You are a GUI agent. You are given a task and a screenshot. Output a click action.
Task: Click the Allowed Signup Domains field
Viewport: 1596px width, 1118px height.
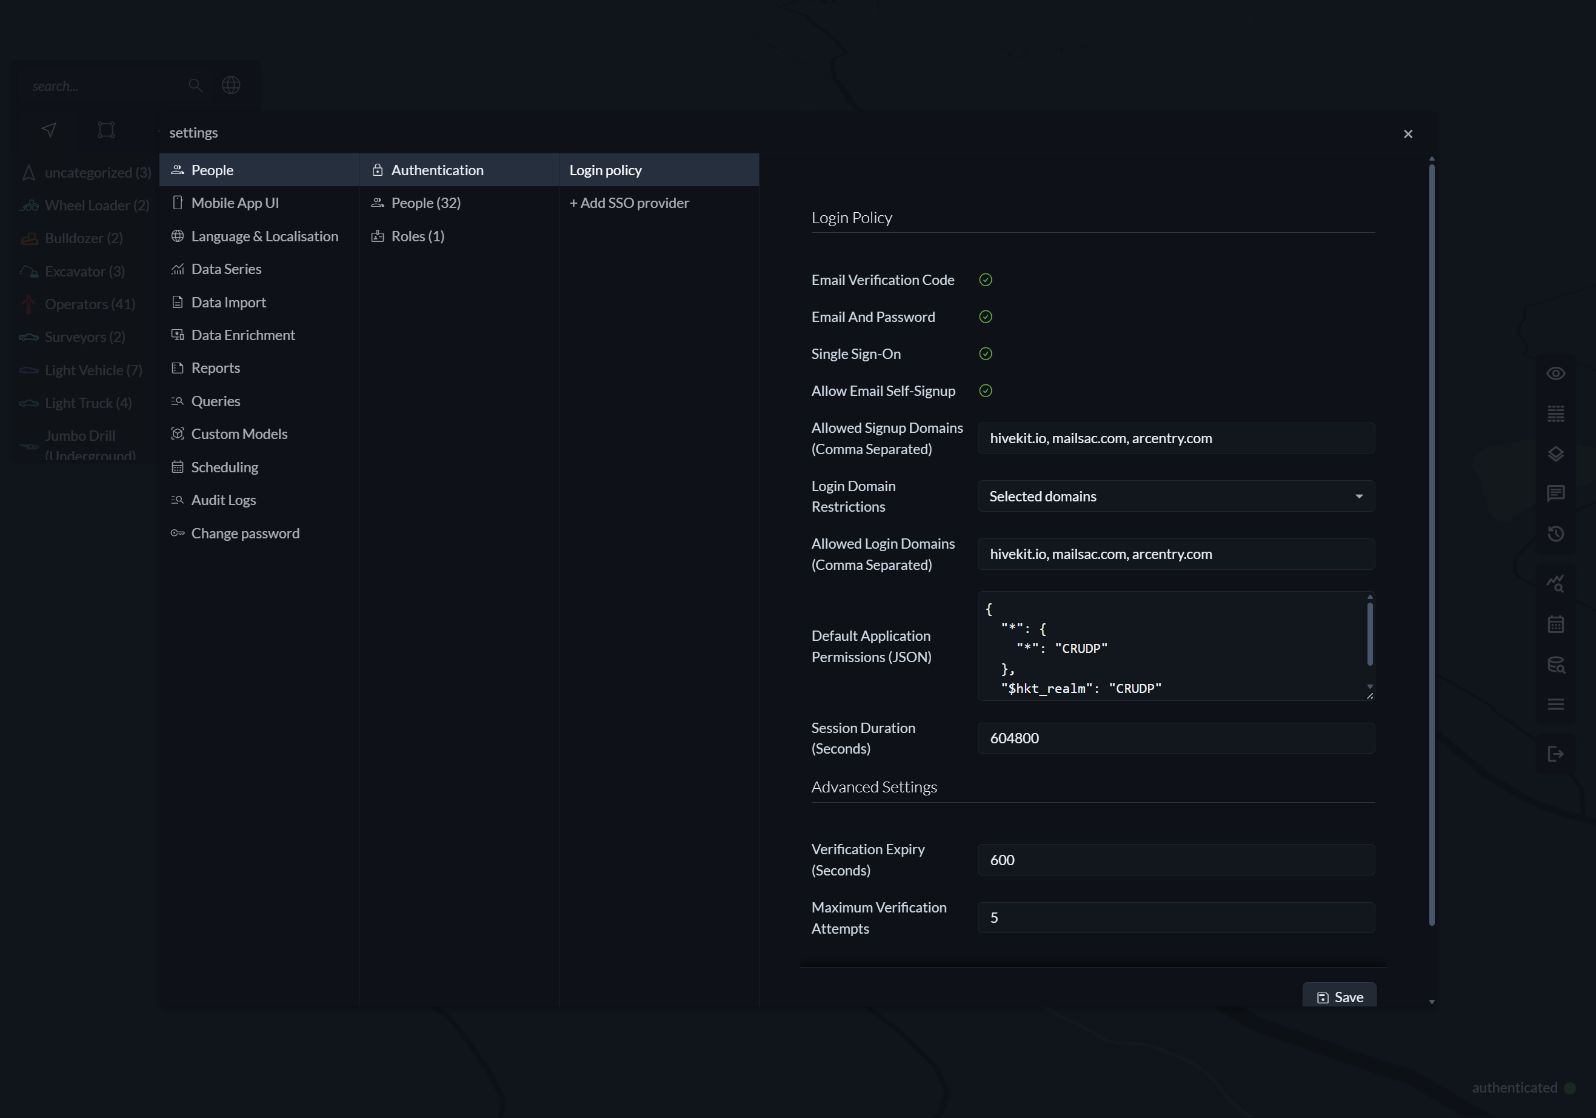click(1176, 438)
